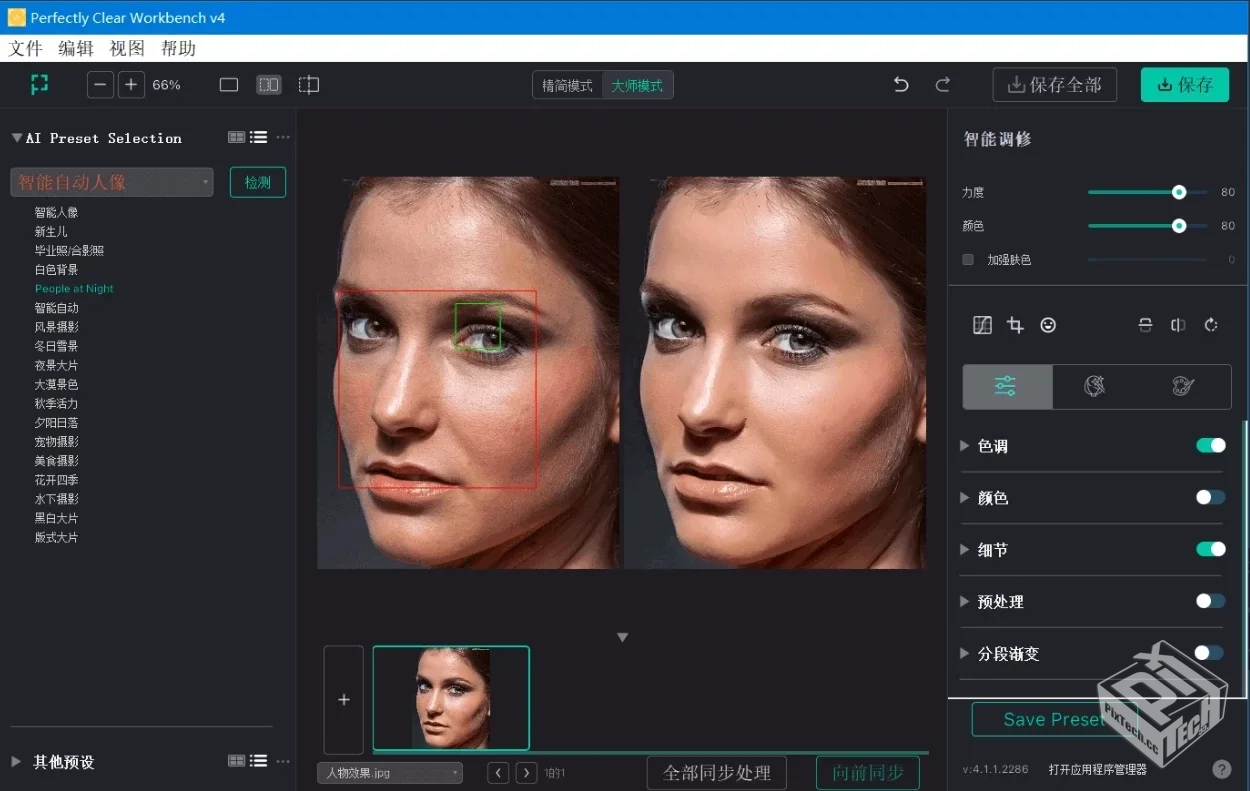
Task: Open the help question mark icon
Action: pos(1221,769)
